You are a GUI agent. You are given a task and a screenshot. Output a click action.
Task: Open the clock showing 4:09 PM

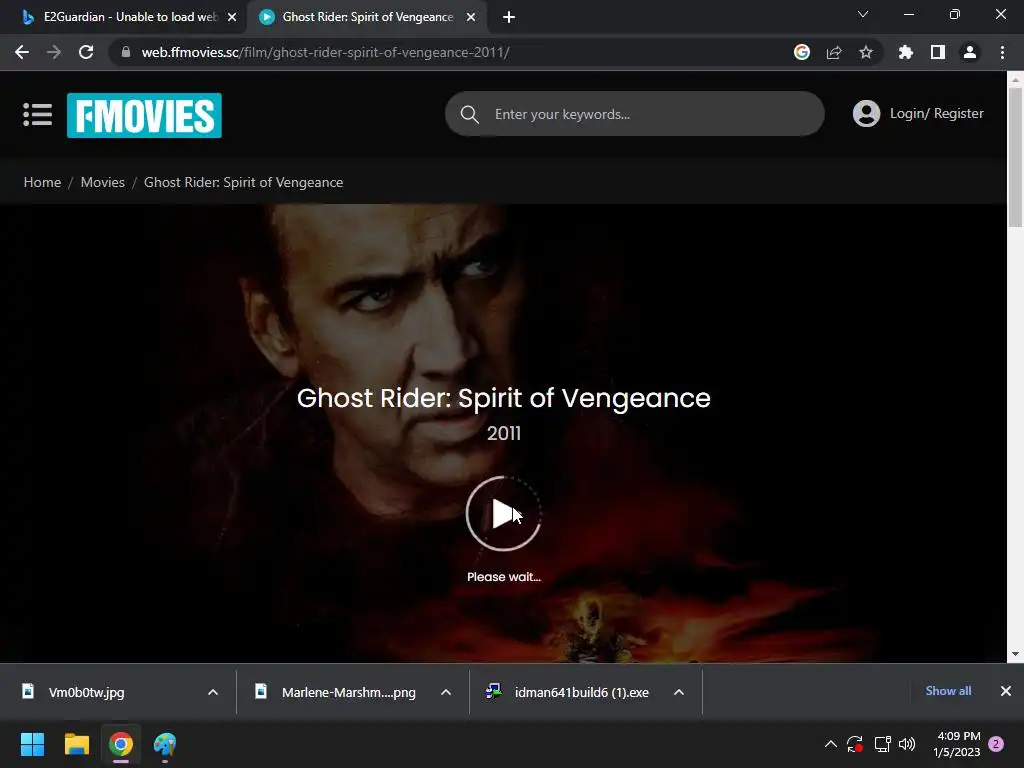point(957,744)
